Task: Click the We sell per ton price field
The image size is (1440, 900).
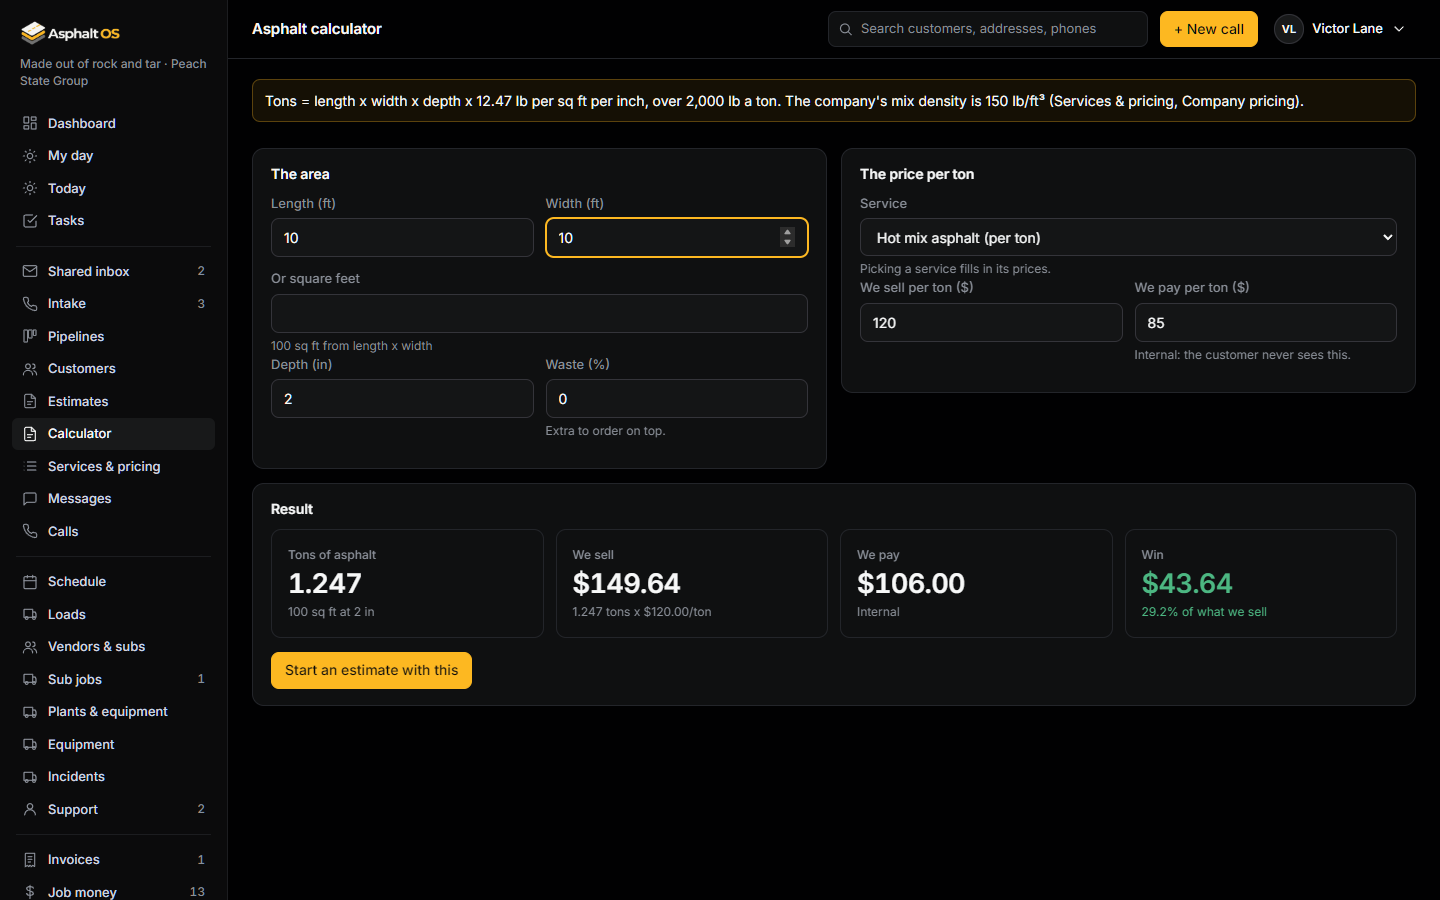Action: 991,322
